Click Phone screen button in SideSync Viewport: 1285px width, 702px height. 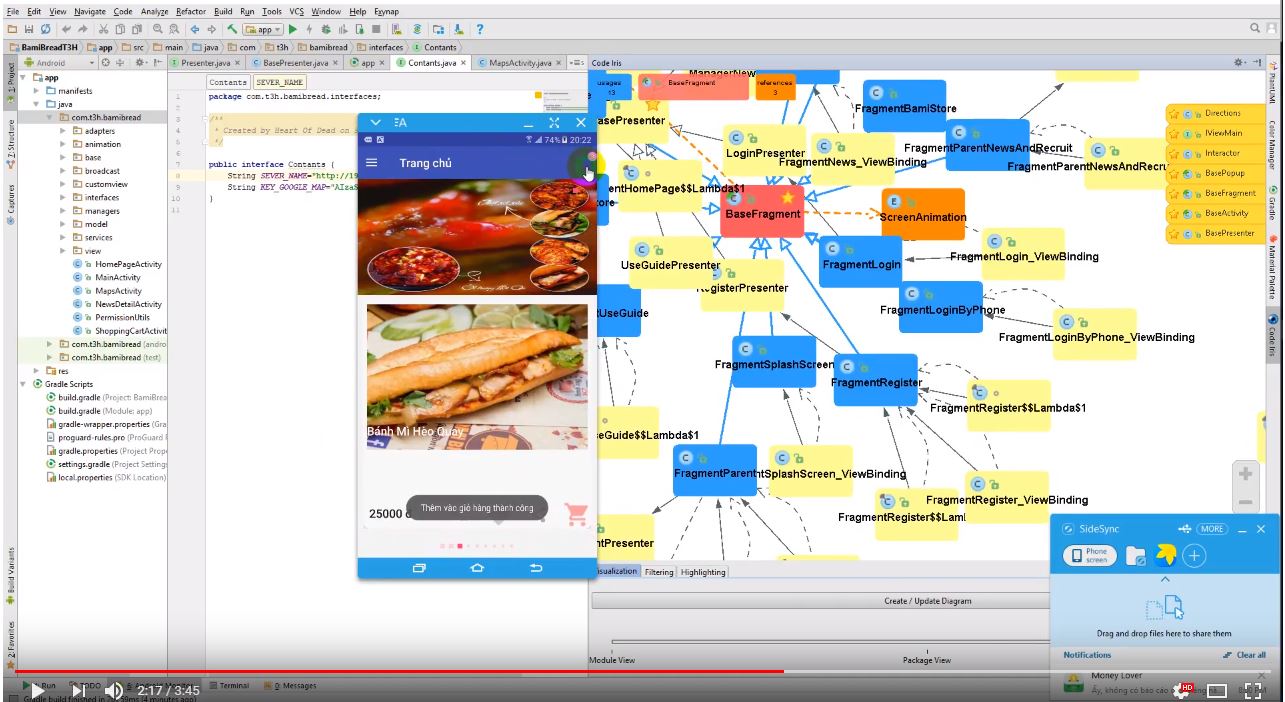click(x=1089, y=556)
